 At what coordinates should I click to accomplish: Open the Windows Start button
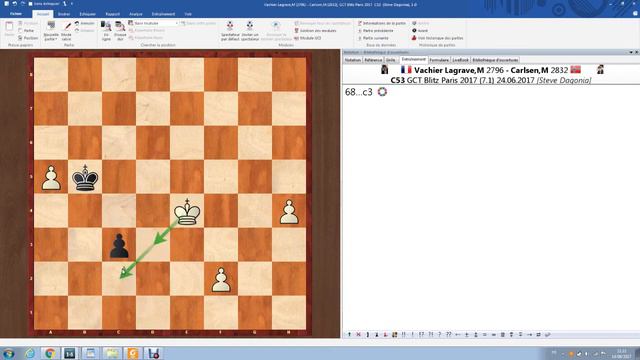(8, 353)
